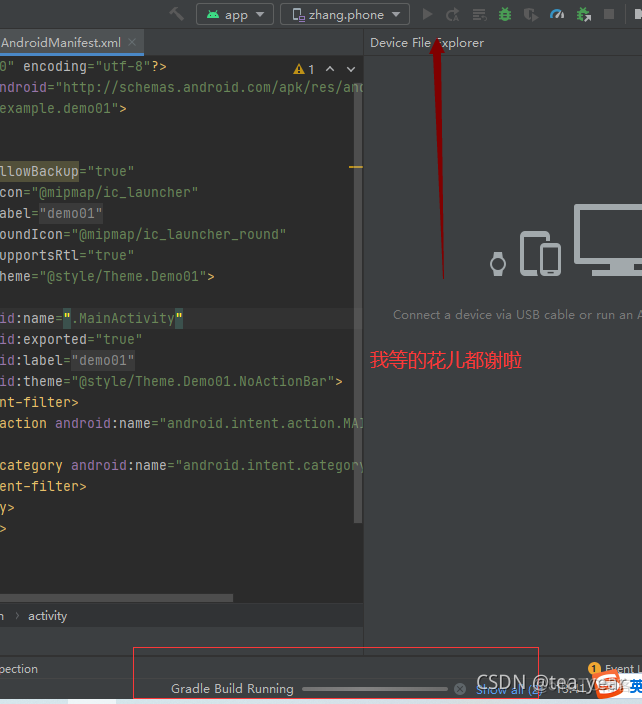Click the Make Project hammer icon
This screenshot has width=642, height=704.
(x=176, y=14)
